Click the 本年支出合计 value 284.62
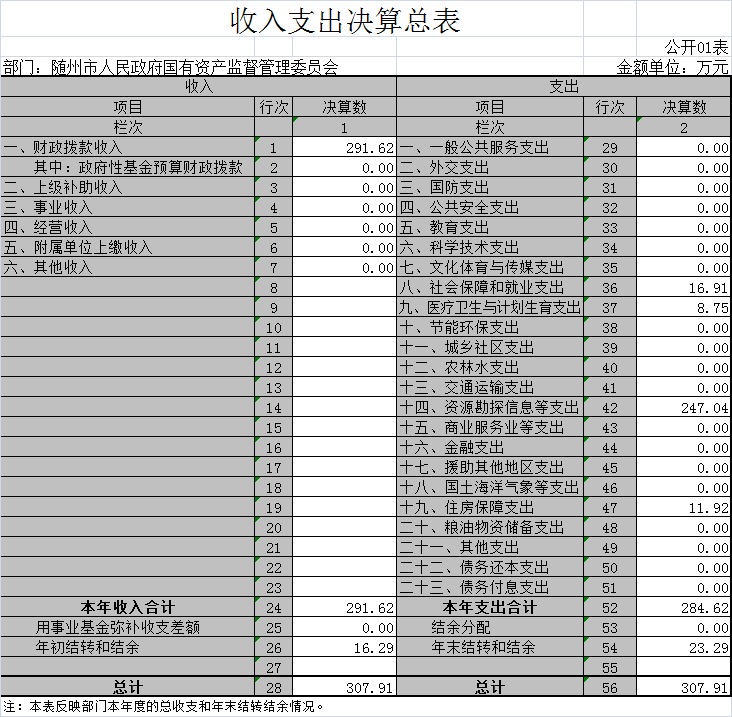The height and width of the screenshot is (717, 732). click(684, 608)
